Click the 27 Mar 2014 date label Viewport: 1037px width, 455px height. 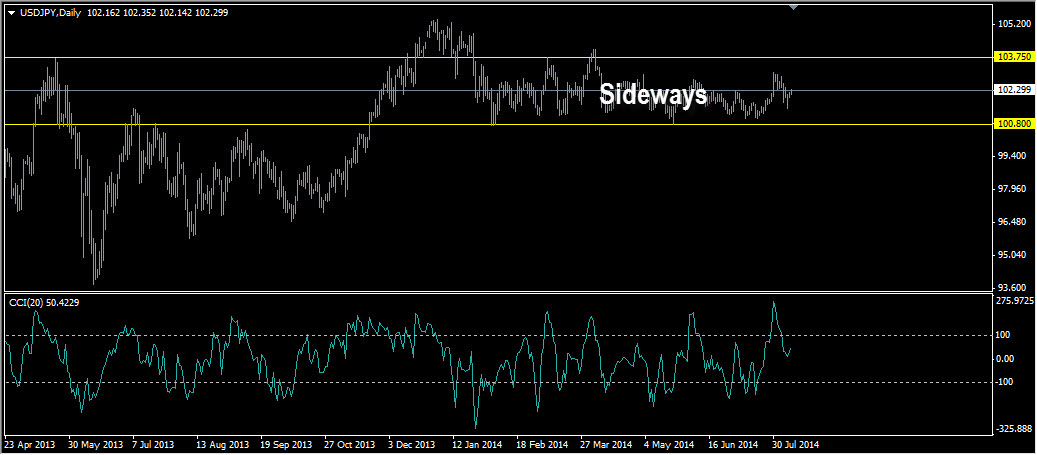point(607,444)
